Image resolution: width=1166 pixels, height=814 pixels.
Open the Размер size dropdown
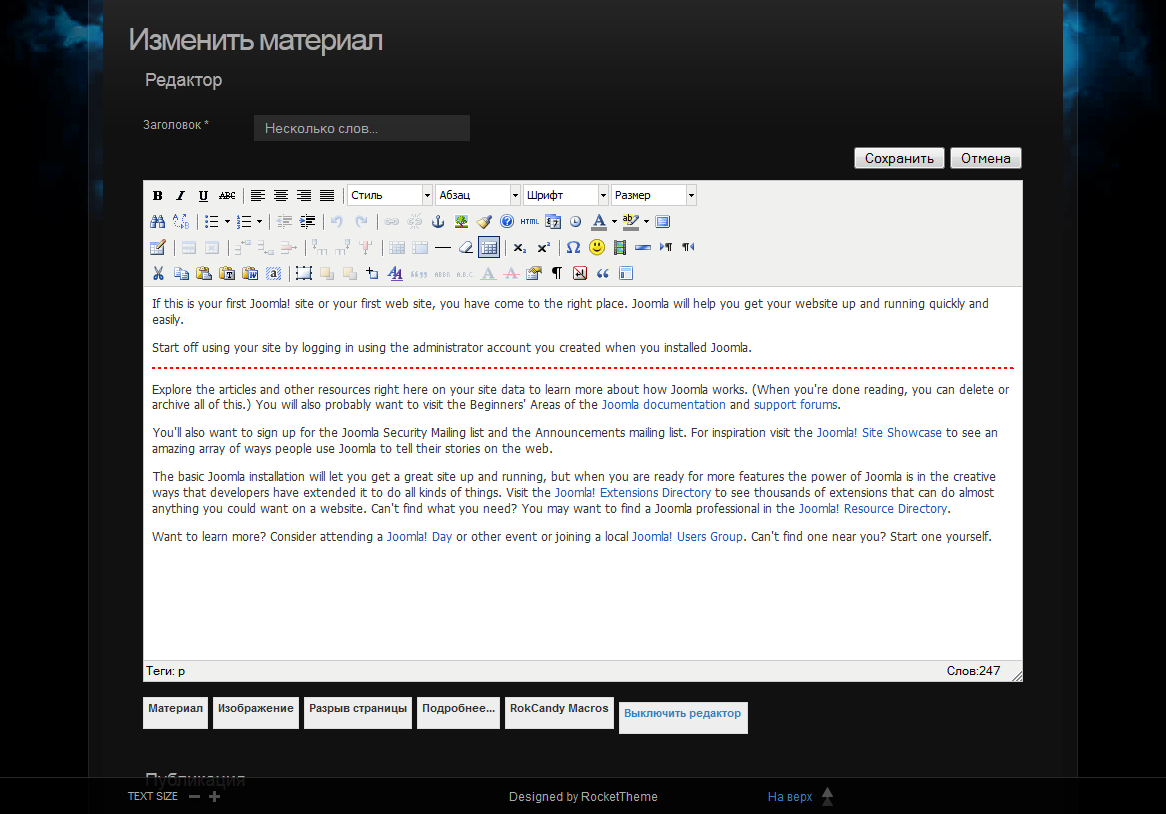pos(653,195)
